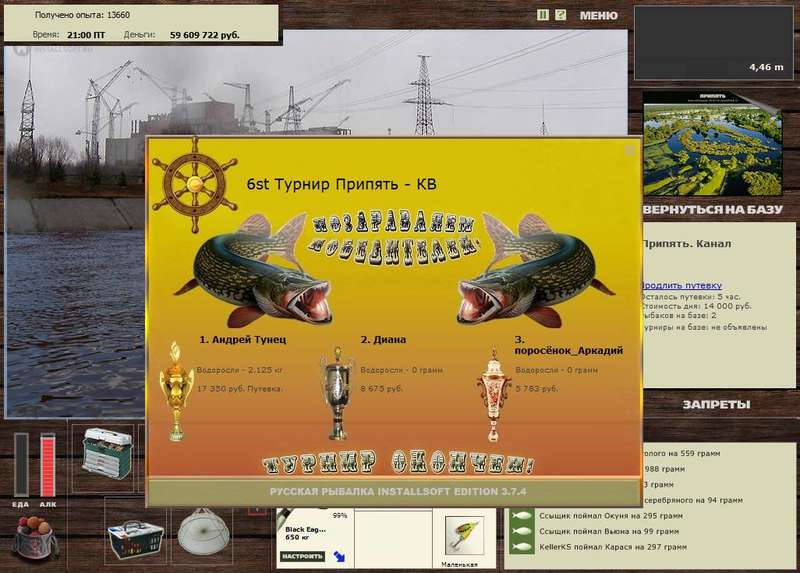
Task: Open the bait bucket with boilies
Action: (x=34, y=538)
